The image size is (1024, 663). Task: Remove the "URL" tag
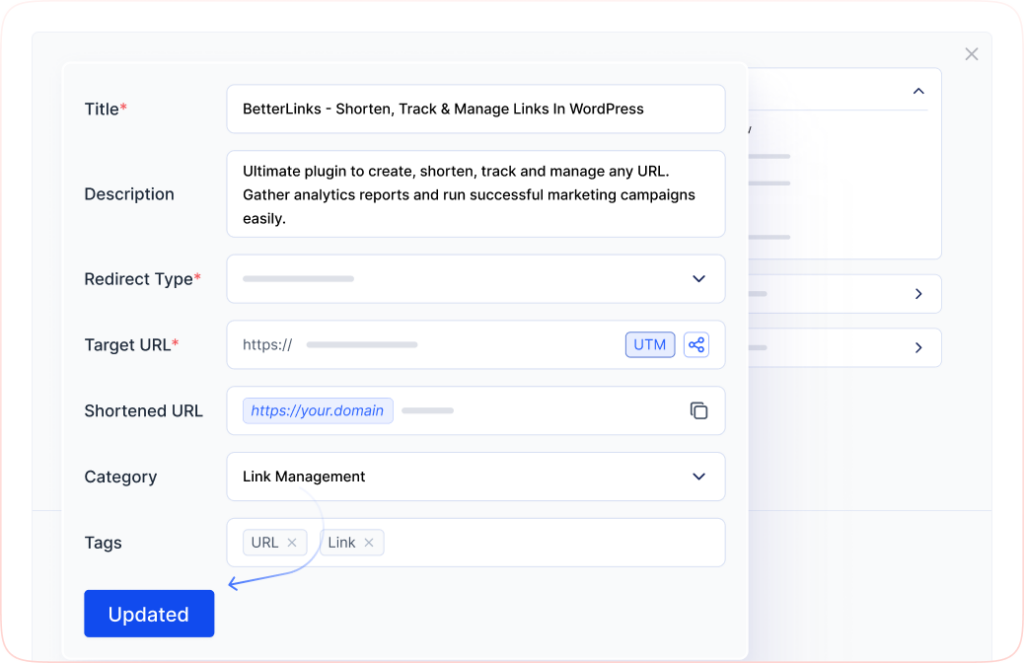click(x=291, y=542)
